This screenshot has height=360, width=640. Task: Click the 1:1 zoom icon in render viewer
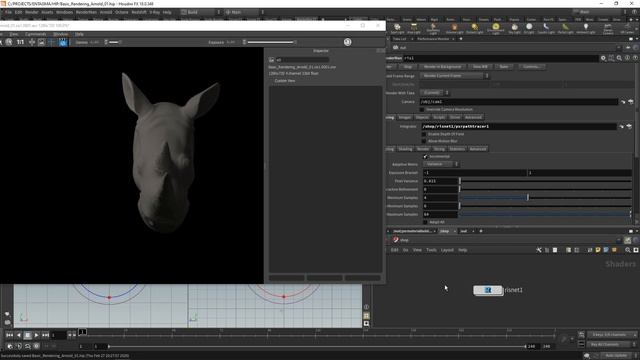click(20, 42)
